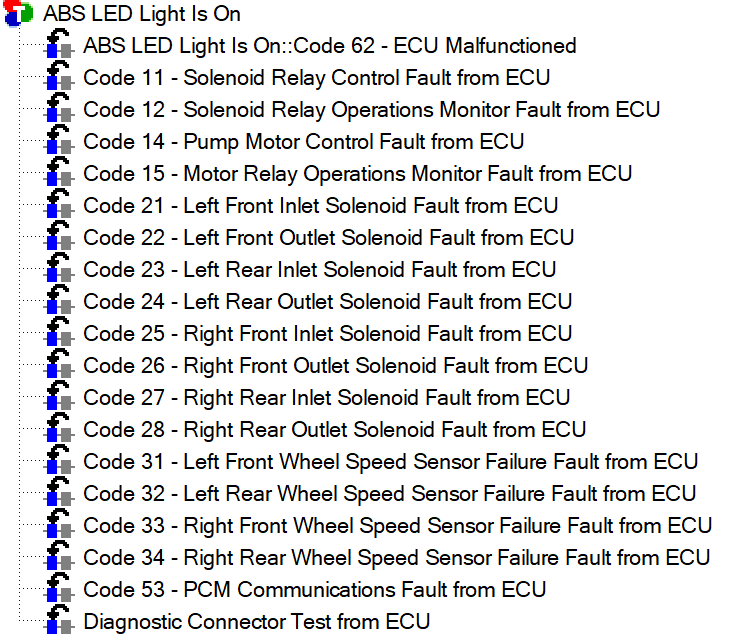The height and width of the screenshot is (642, 748).
Task: Select the ABS LED Light Is On root node
Action: point(142,14)
